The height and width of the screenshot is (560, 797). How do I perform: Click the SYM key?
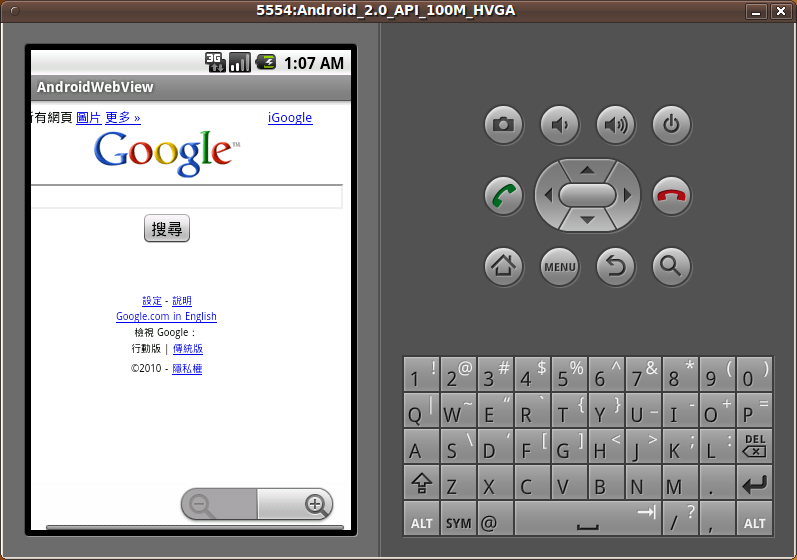point(458,519)
